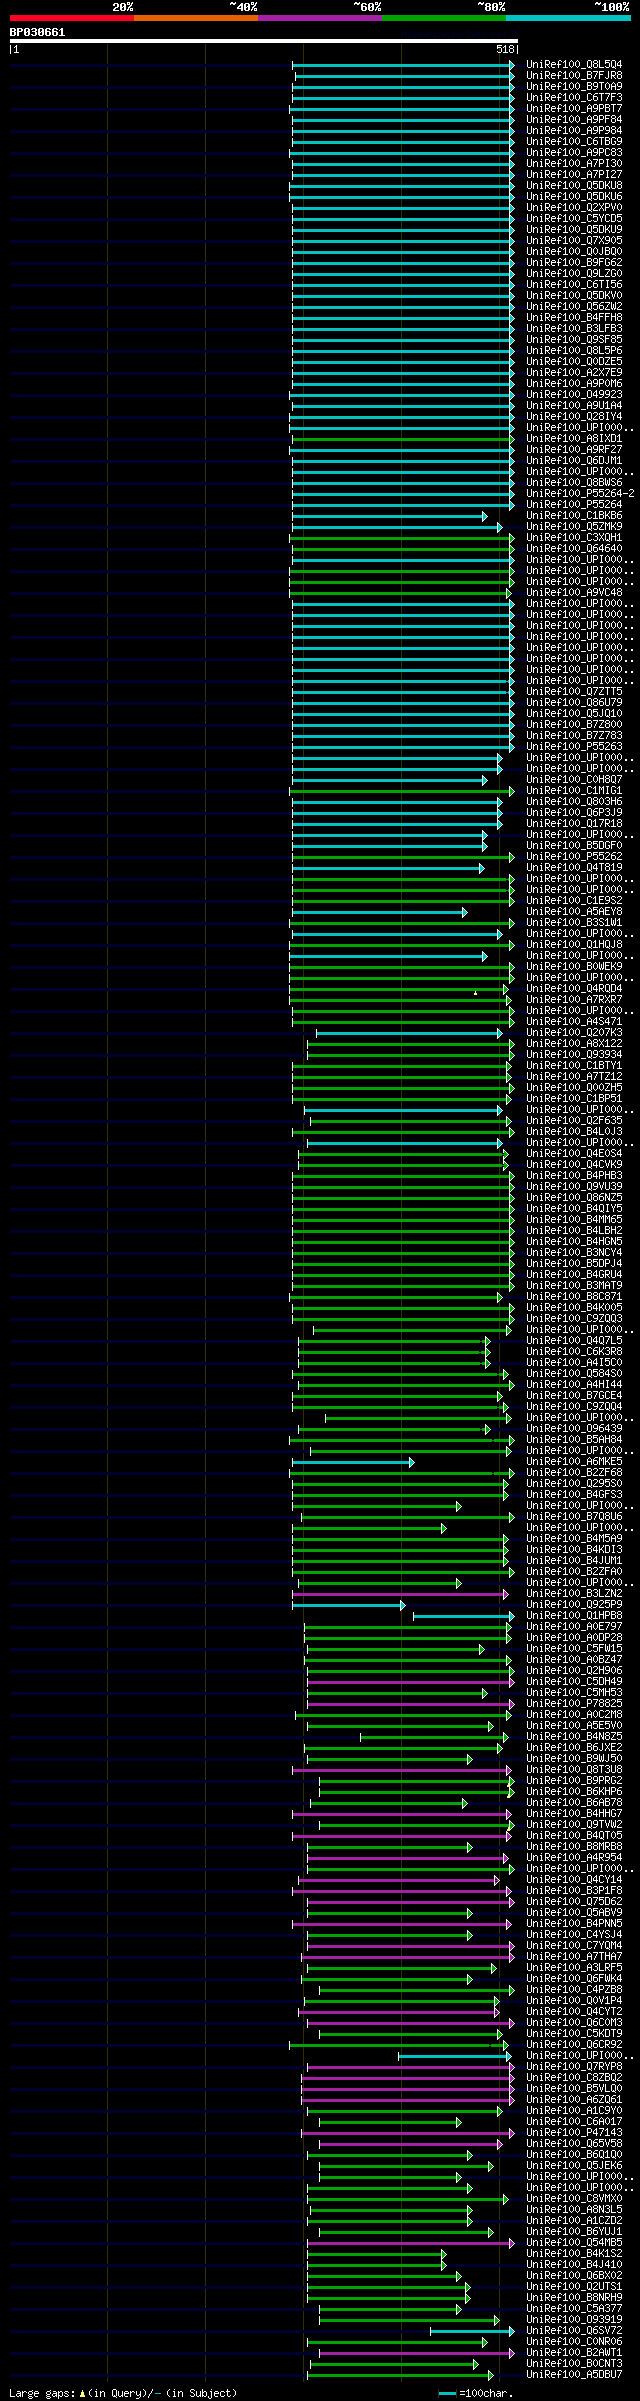Click the cyan ~100% identity legend segment

point(568,18)
